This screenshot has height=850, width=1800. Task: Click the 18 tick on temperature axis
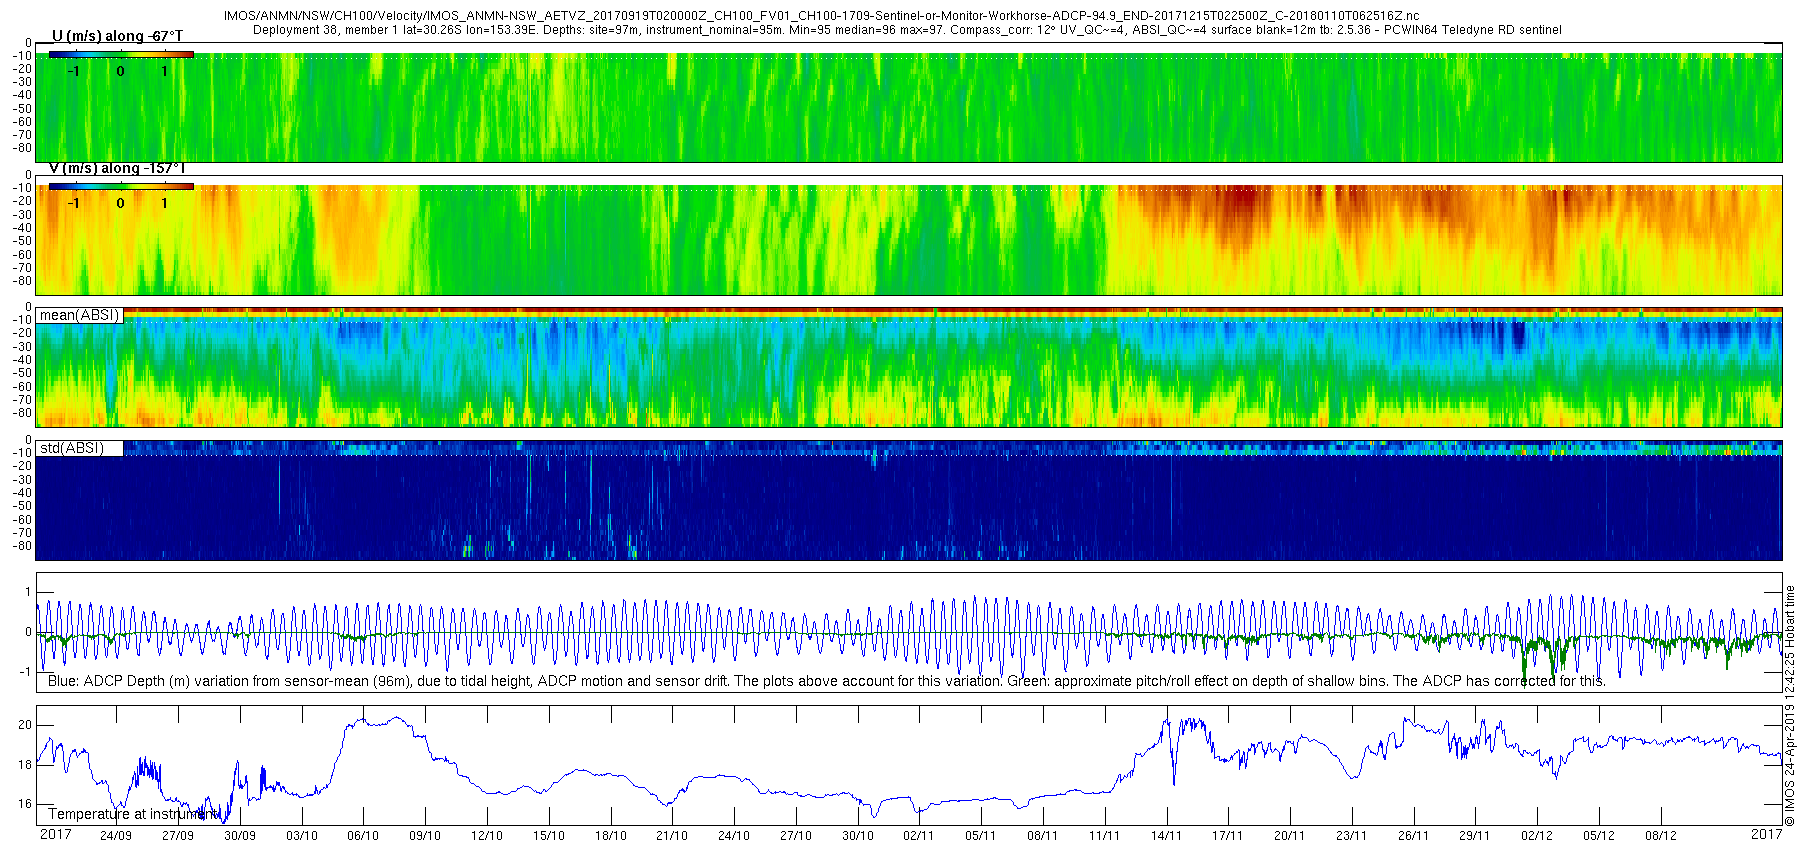(25, 764)
